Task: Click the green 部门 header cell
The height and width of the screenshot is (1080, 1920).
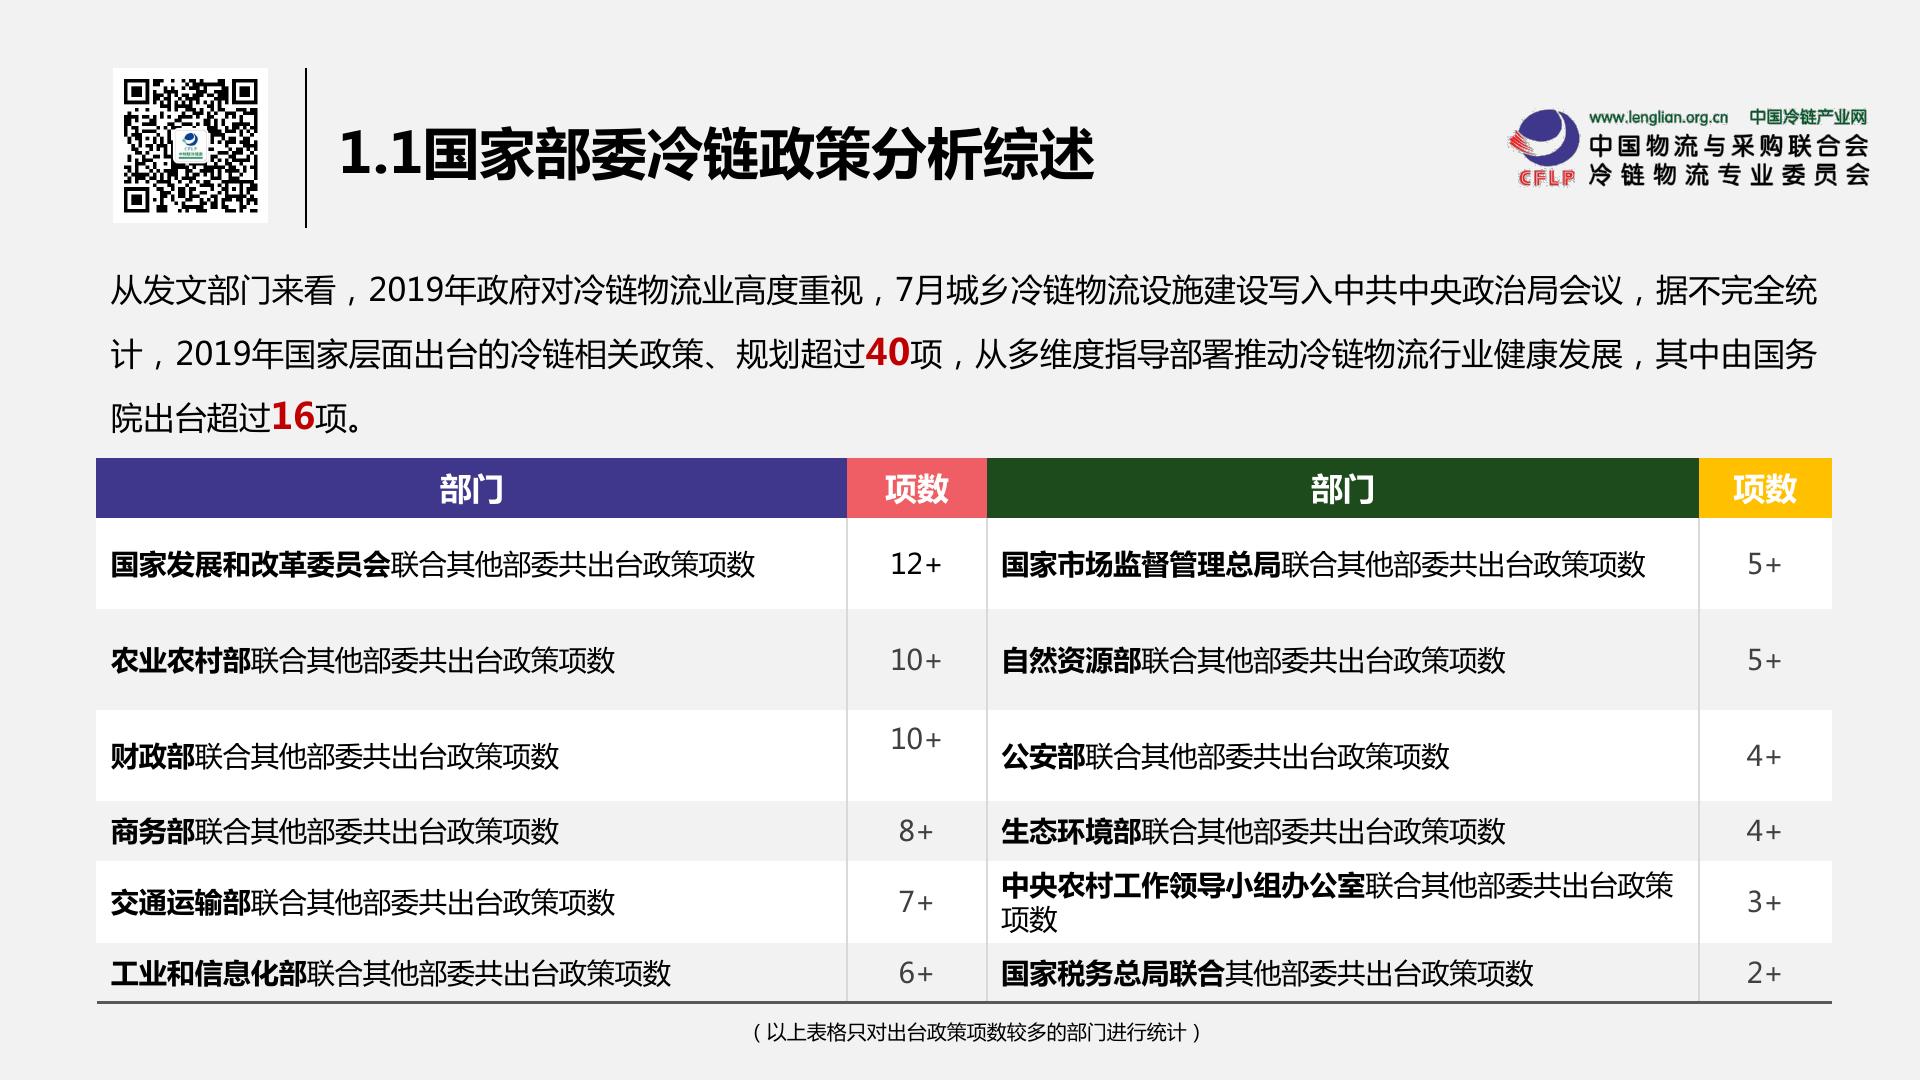Action: [1342, 489]
